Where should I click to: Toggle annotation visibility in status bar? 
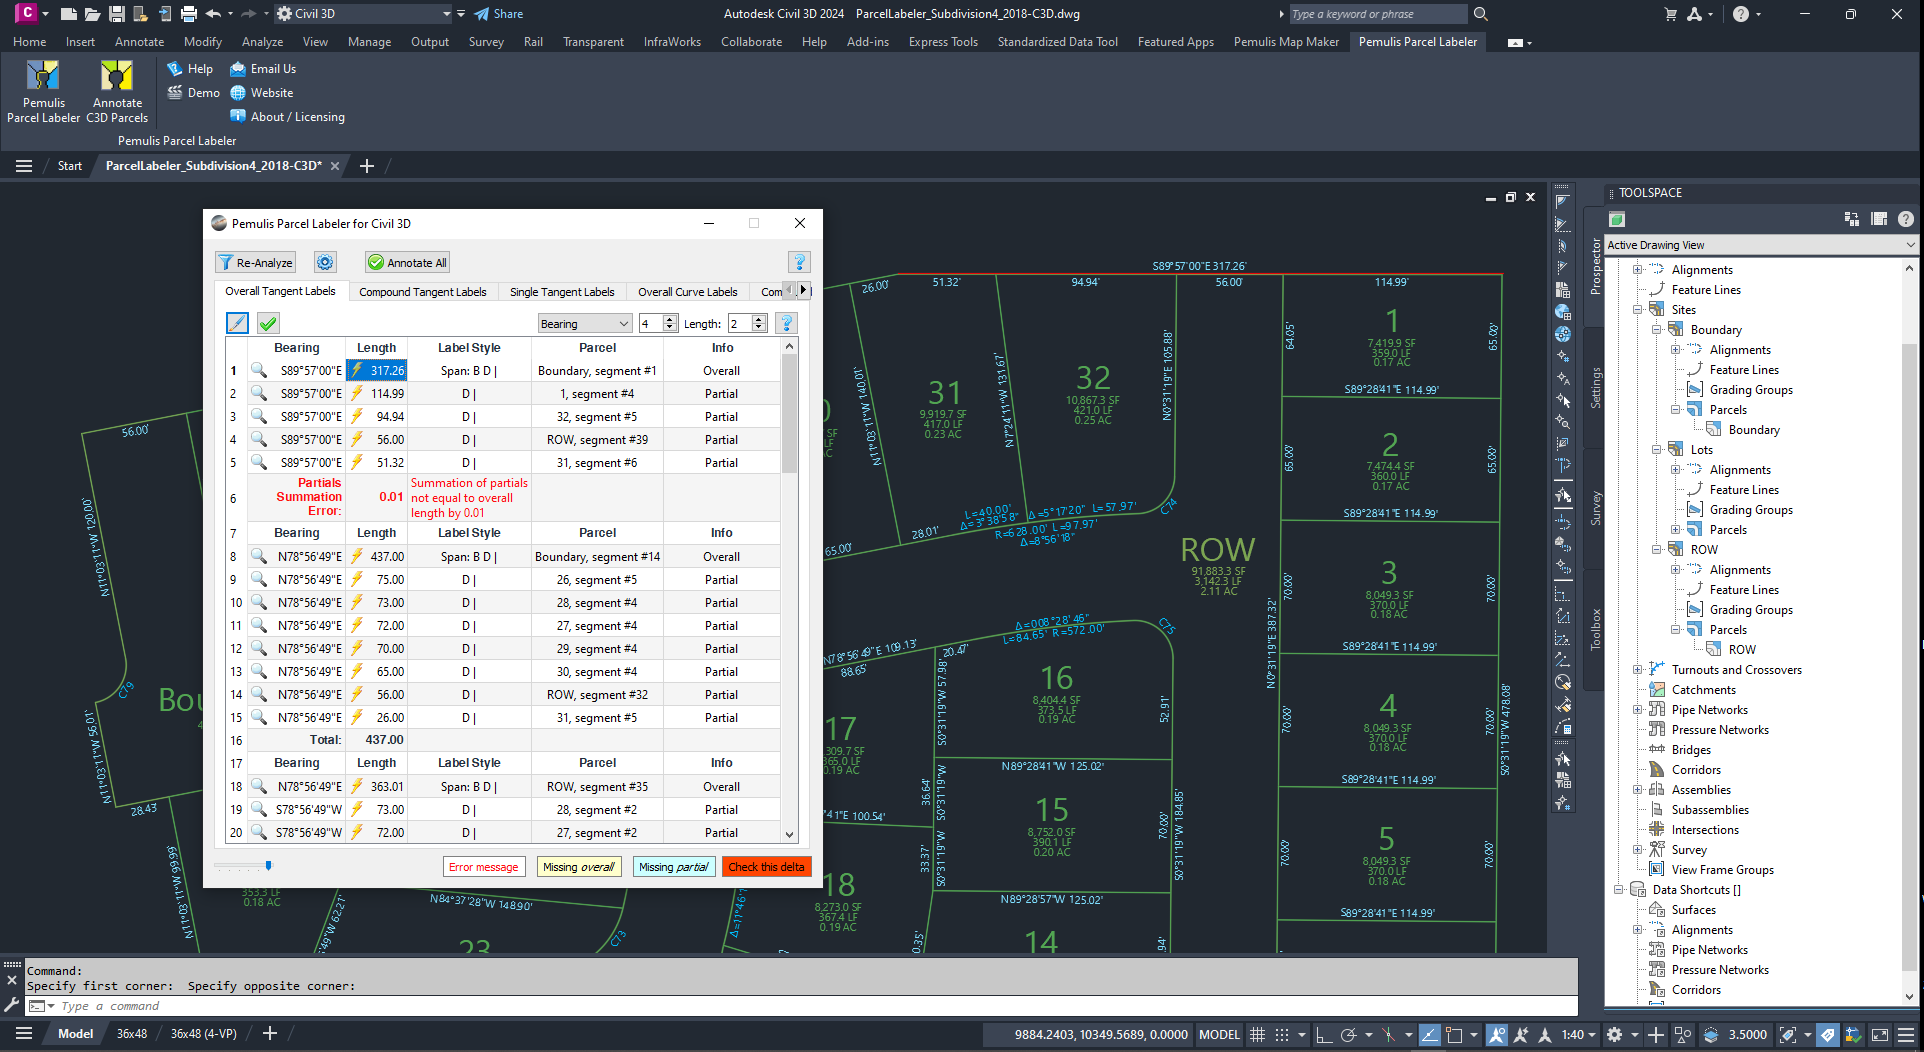click(x=1496, y=1034)
